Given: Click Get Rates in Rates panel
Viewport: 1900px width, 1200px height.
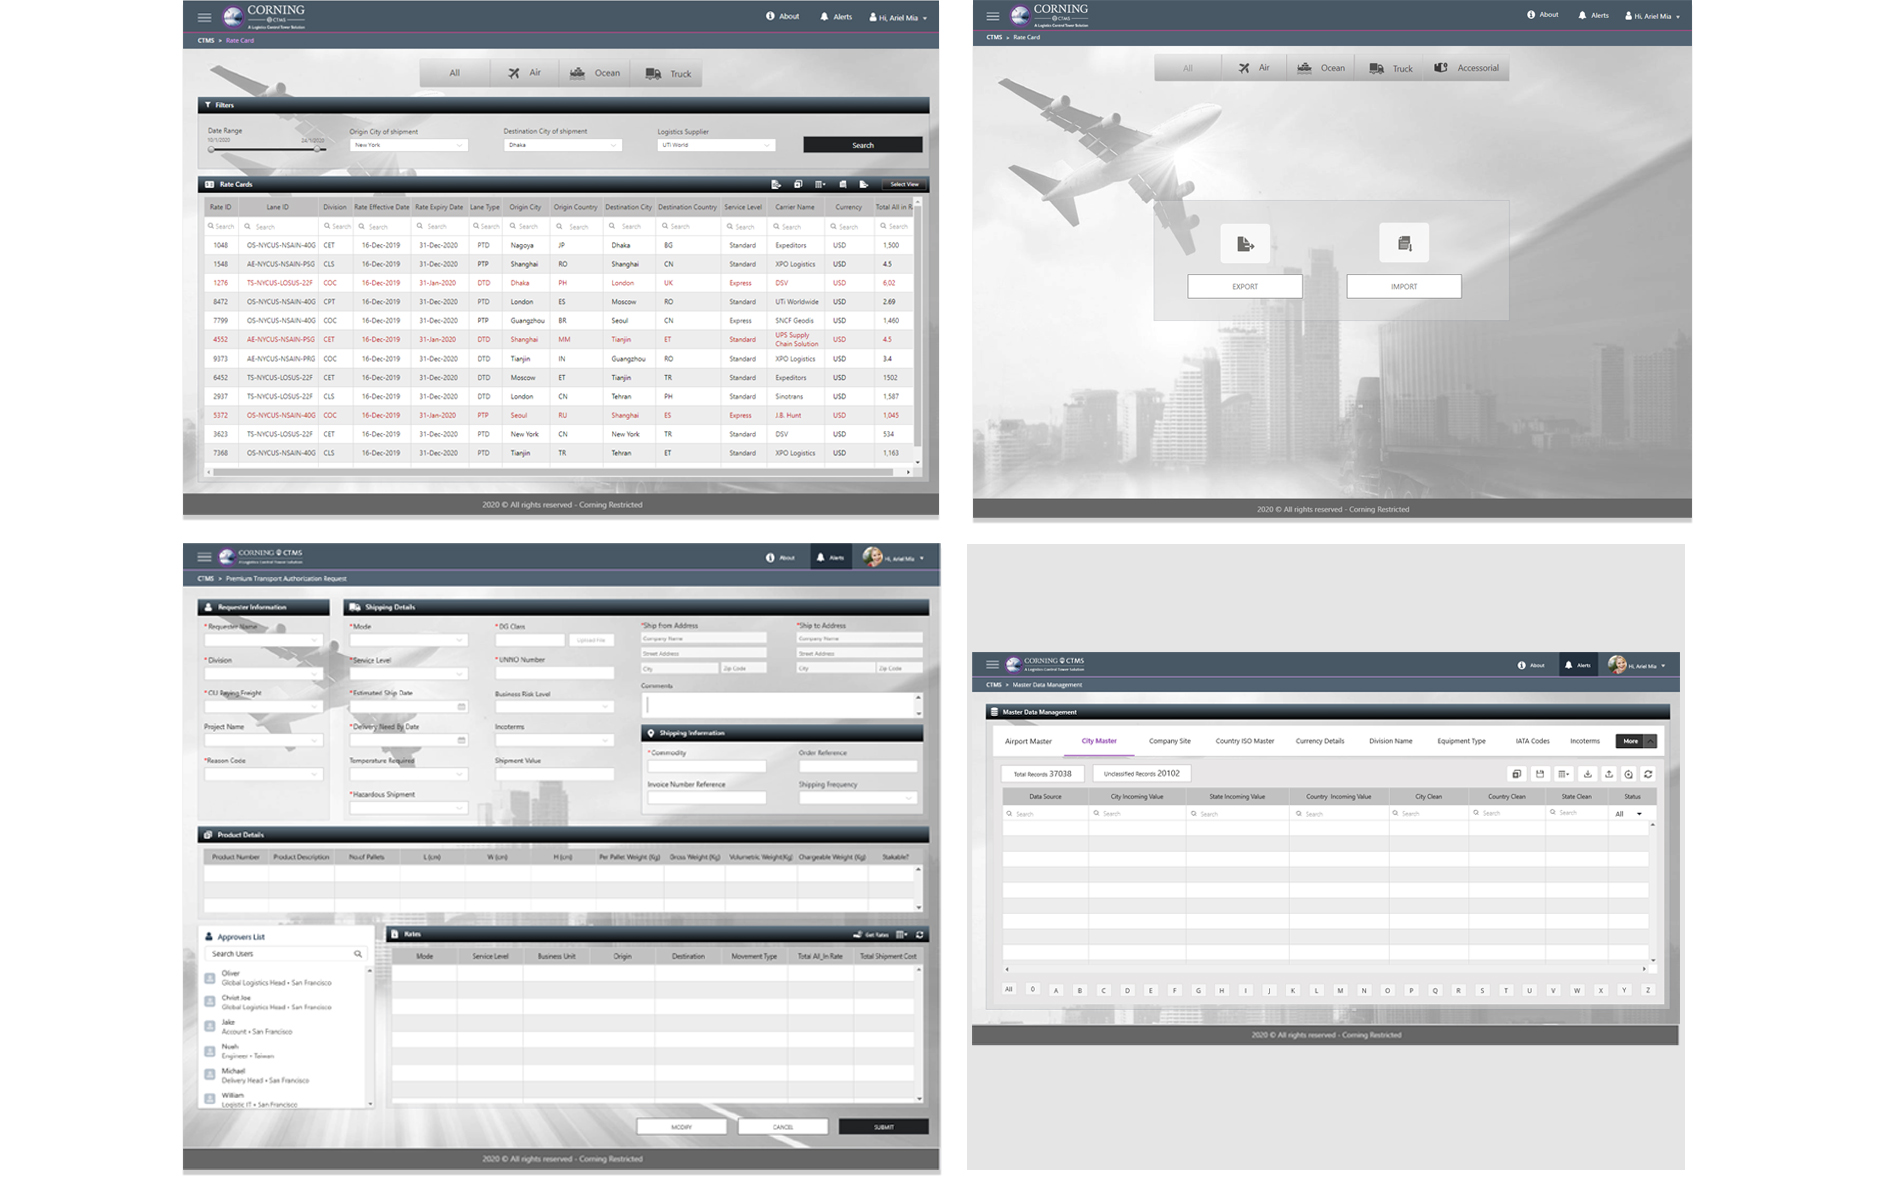Looking at the screenshot, I should pyautogui.click(x=871, y=935).
